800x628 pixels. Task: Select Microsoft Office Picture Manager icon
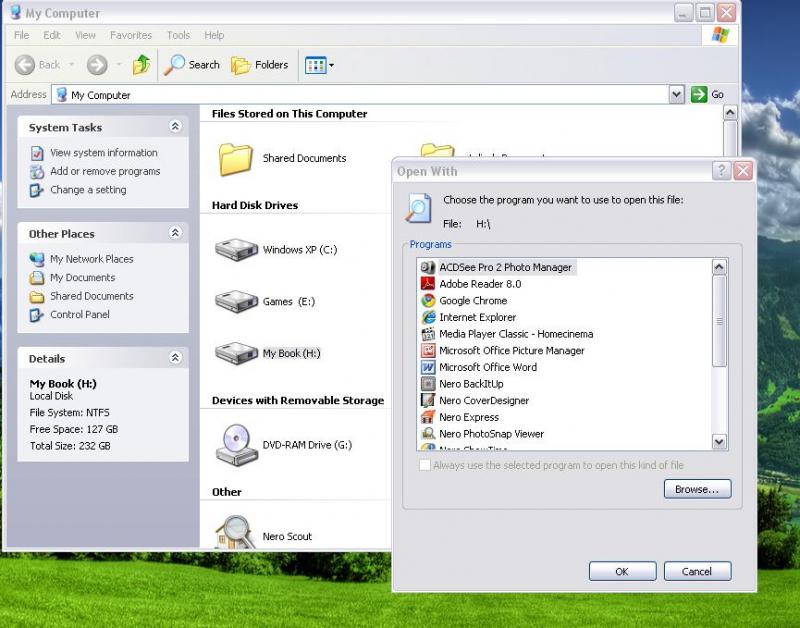tap(428, 350)
